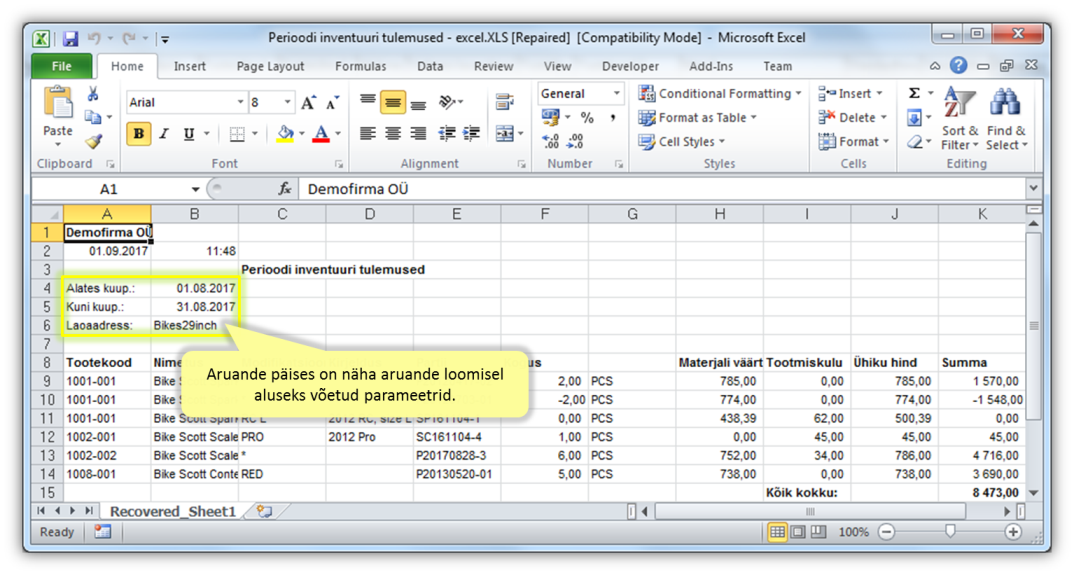Viewport: 1074px width, 575px height.
Task: Apply Comma Style
Action: pyautogui.click(x=613, y=118)
